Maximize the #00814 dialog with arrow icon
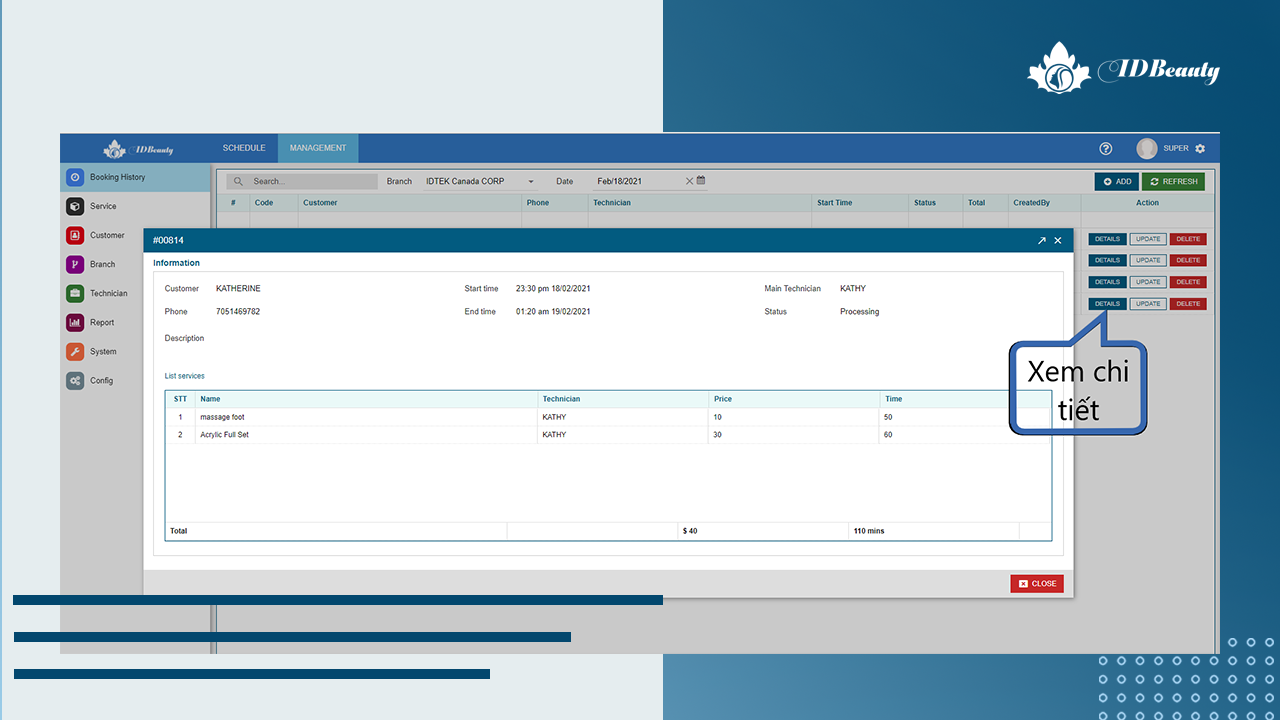The width and height of the screenshot is (1280, 720). pos(1041,241)
